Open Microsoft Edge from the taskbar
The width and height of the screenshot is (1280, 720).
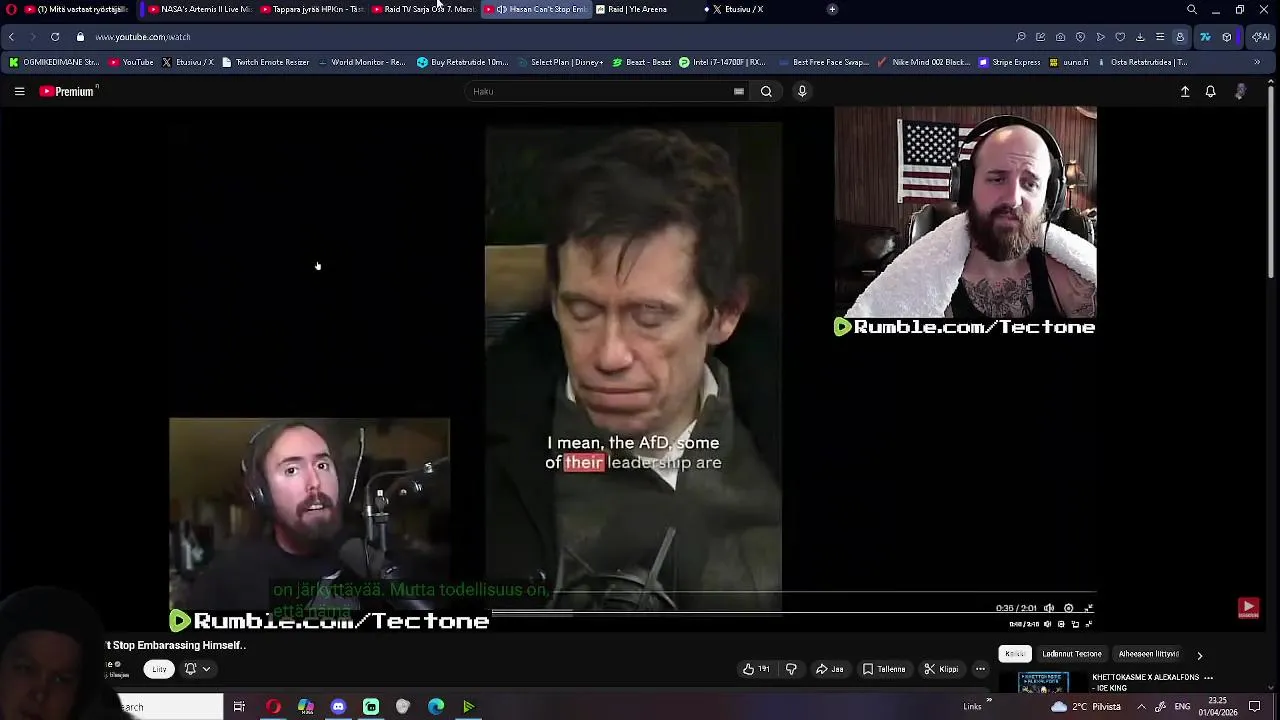[x=436, y=707]
